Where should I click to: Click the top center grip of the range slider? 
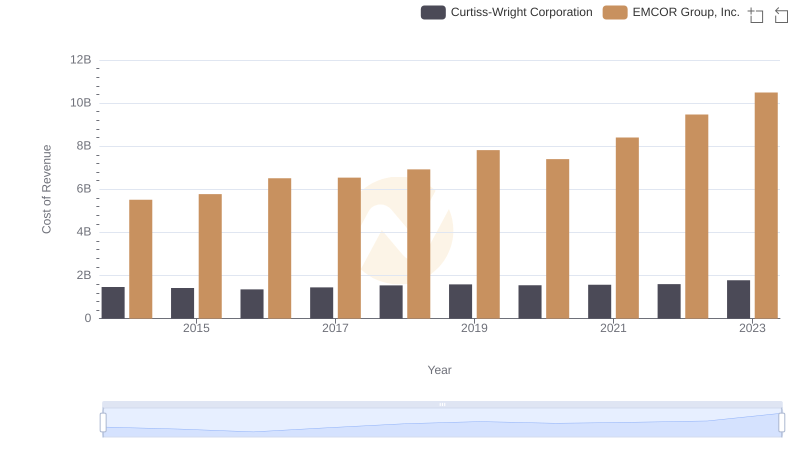click(x=442, y=404)
